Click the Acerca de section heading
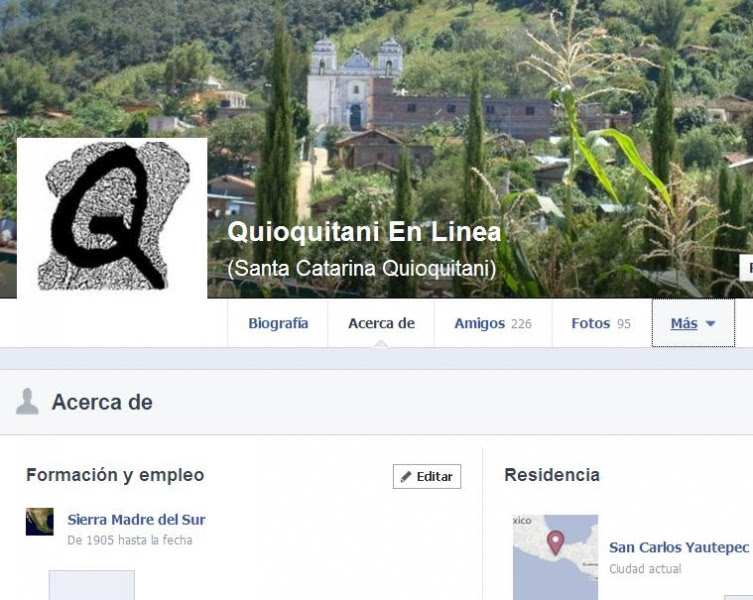This screenshot has height=600, width=753. (102, 402)
